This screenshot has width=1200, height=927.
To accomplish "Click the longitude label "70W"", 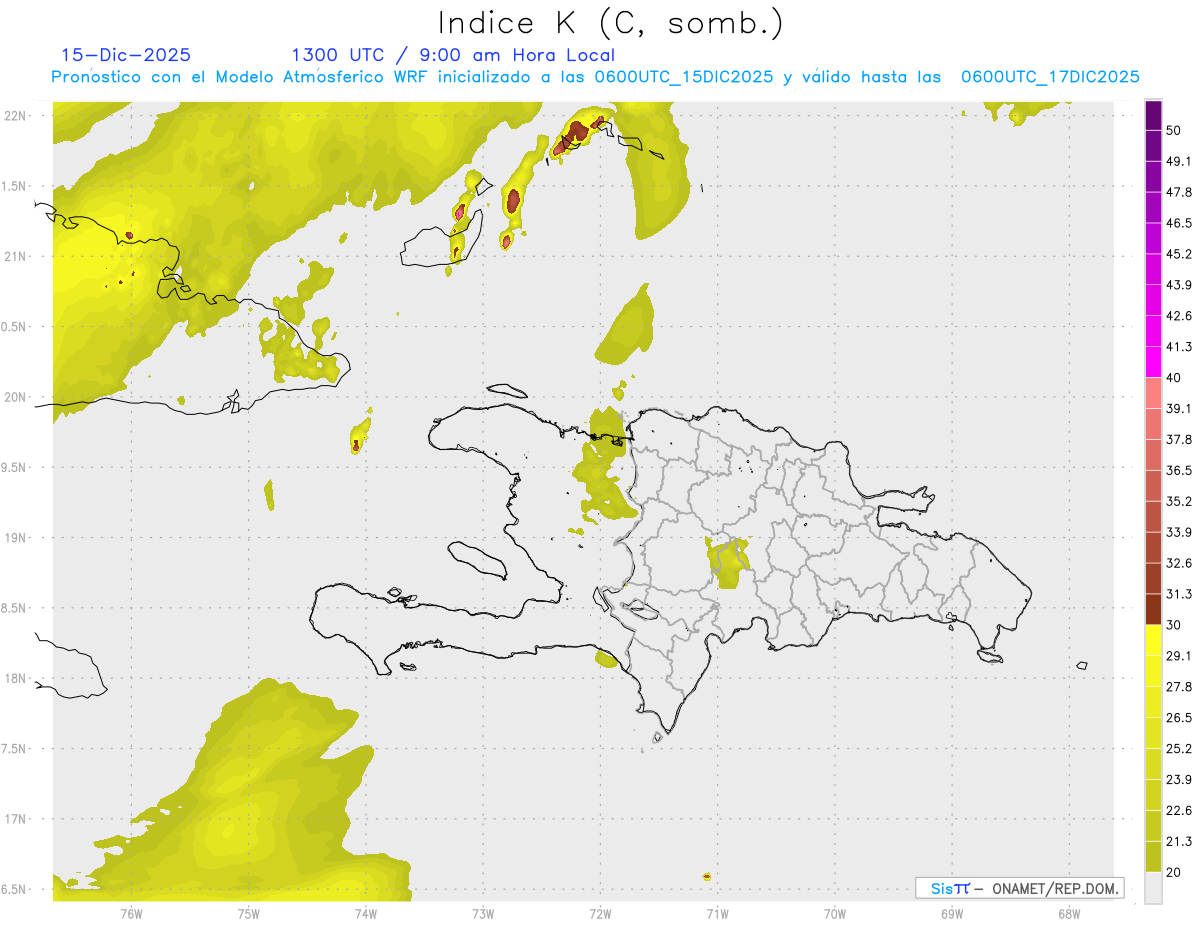I will coord(835,914).
